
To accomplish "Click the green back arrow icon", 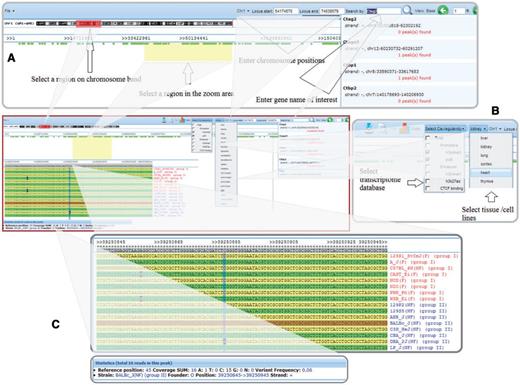I will (443, 11).
